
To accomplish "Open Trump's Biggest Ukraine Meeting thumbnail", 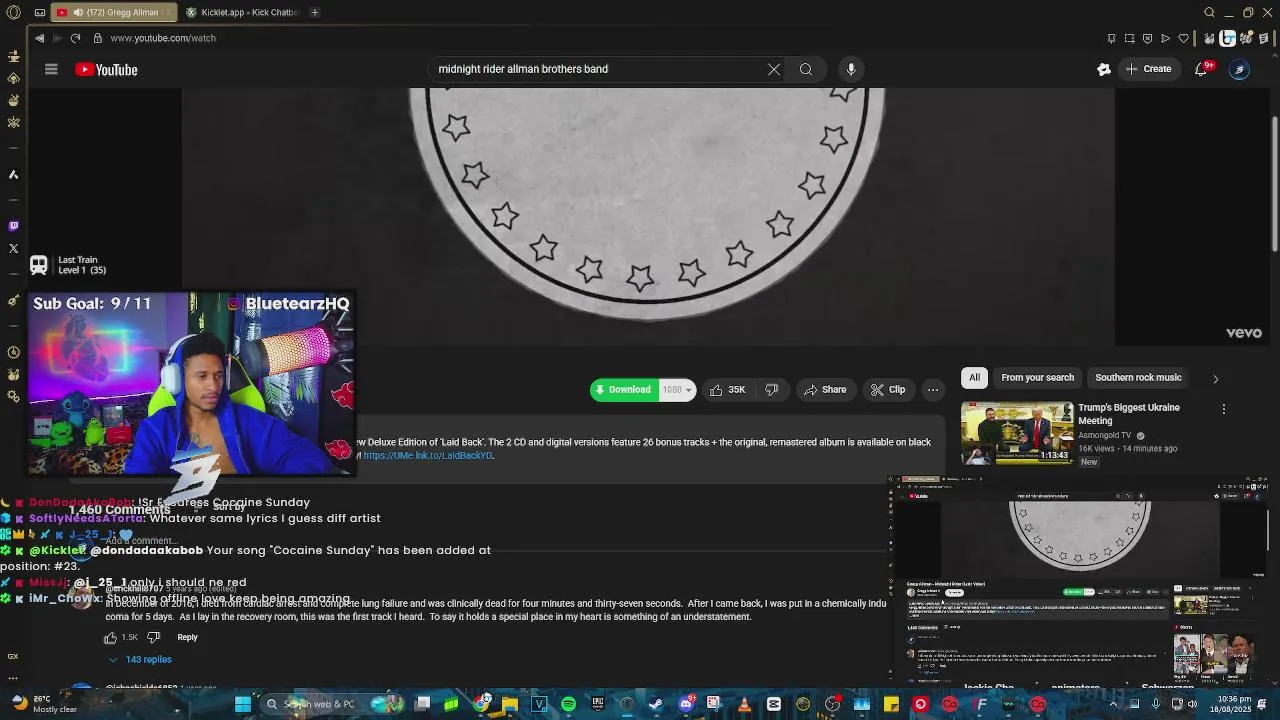I will (x=1016, y=433).
